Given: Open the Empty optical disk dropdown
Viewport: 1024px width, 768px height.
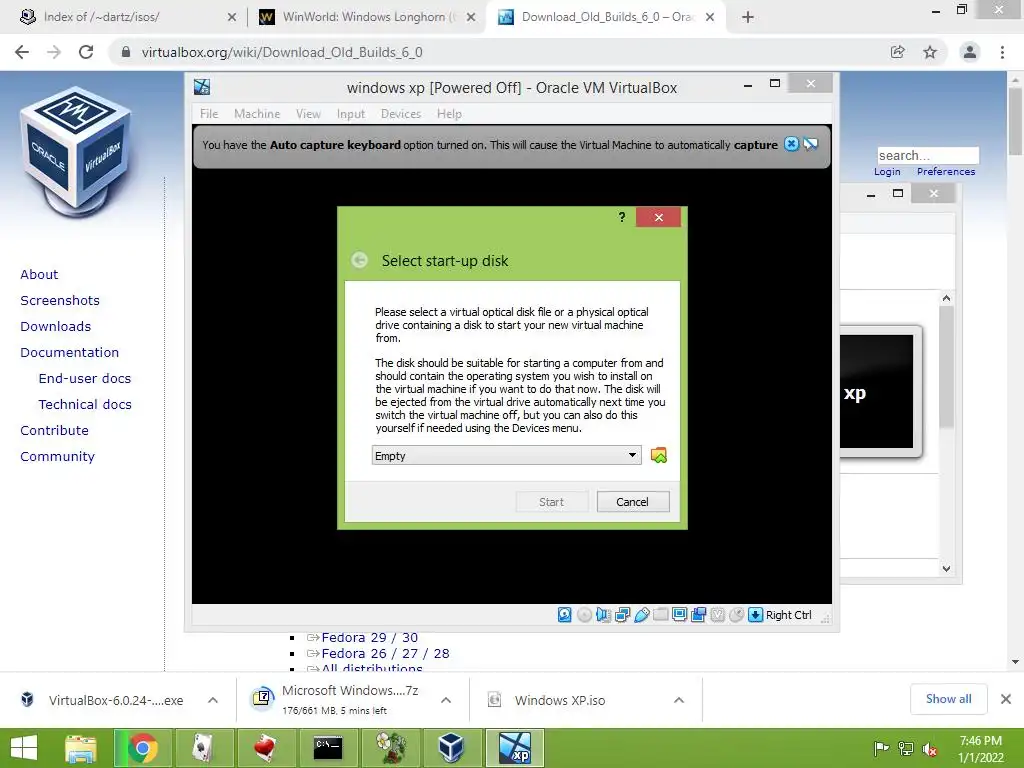Looking at the screenshot, I should click(506, 455).
